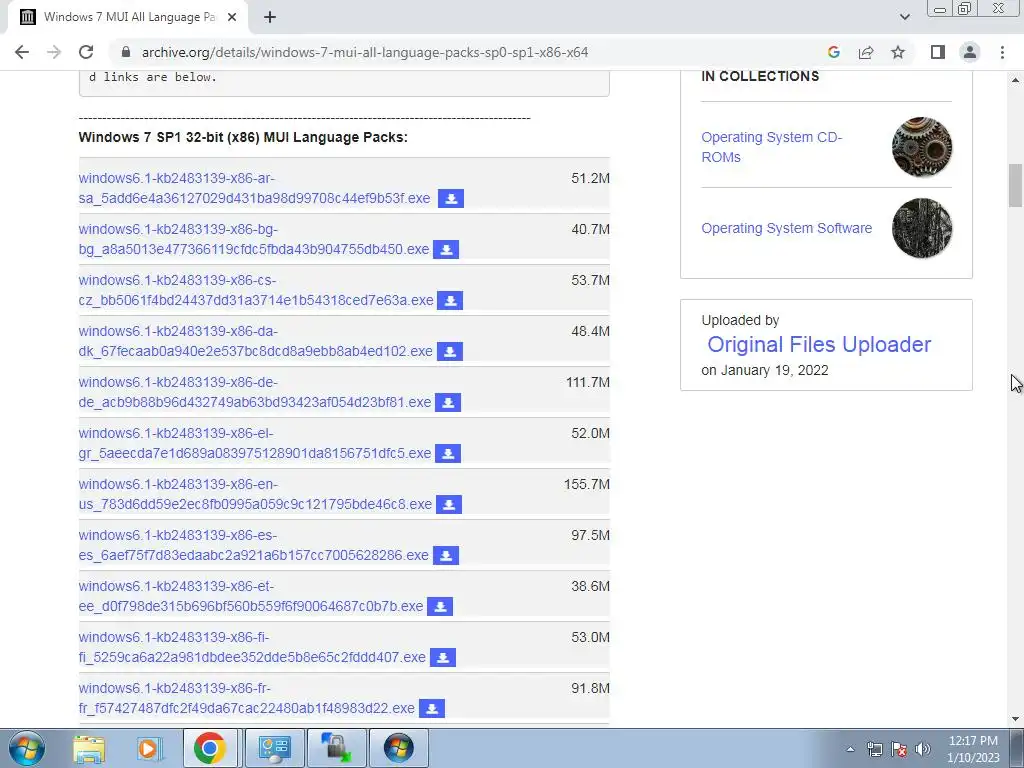Download the x86-fi-fi language pack icon
1024x768 pixels.
(443, 657)
